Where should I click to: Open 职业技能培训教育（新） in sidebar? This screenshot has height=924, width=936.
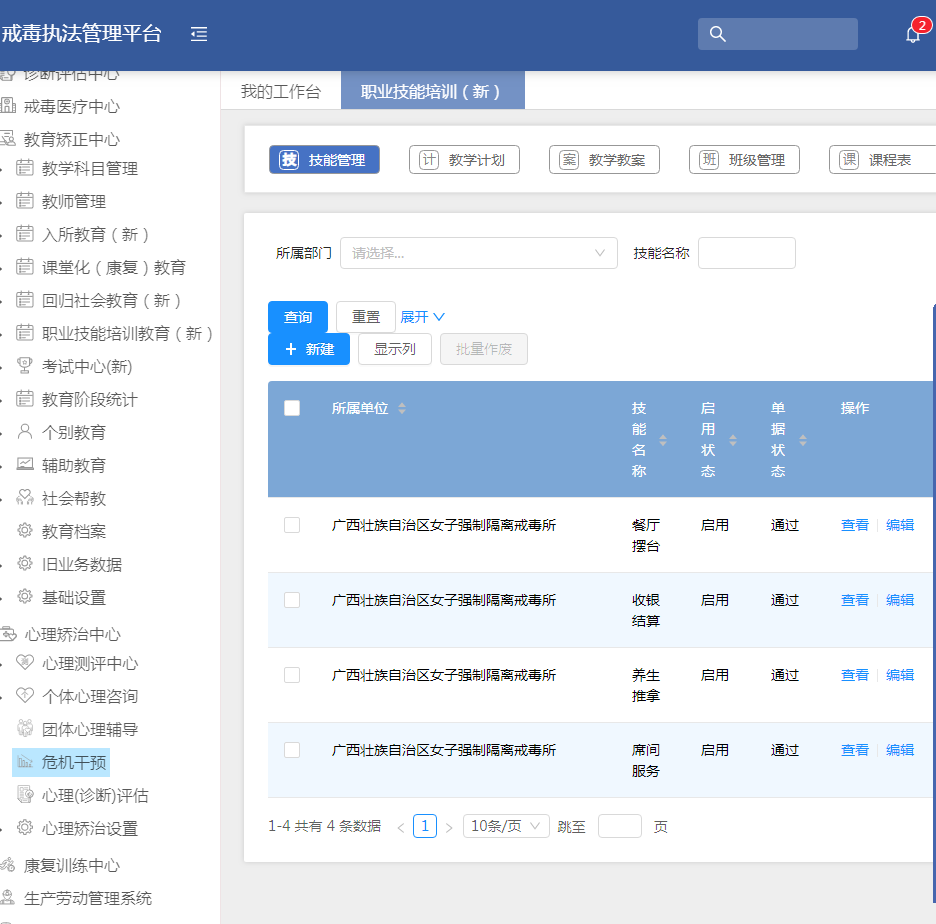(127, 333)
